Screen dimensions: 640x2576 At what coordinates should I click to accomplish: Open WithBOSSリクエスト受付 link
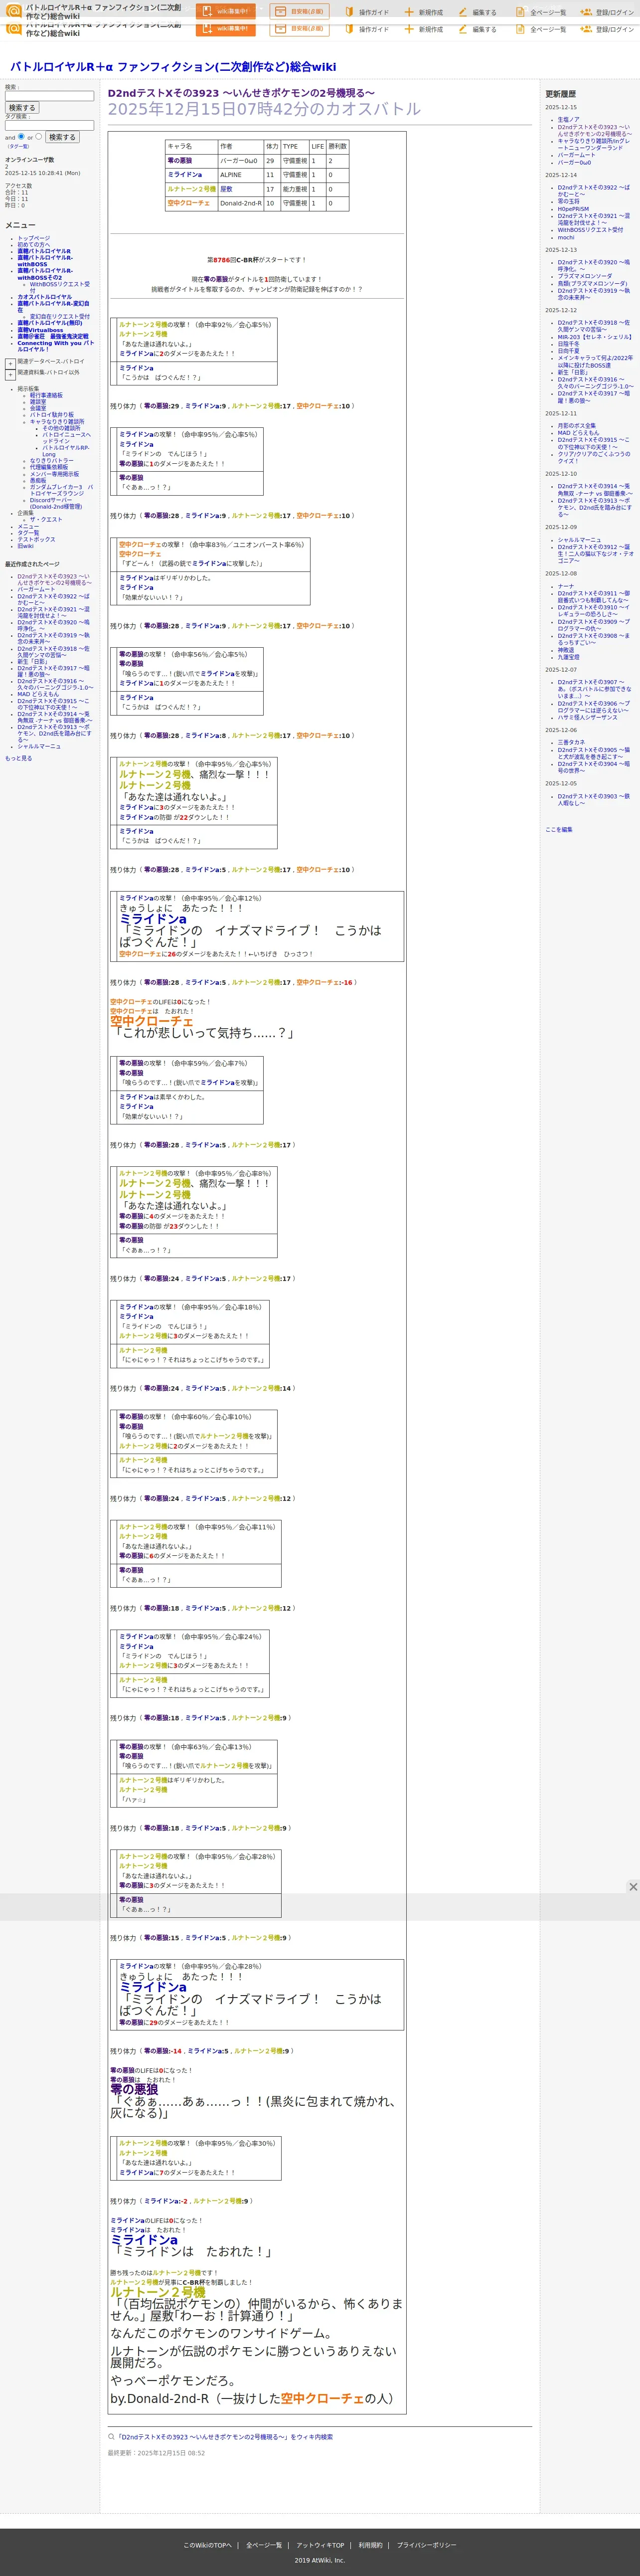[59, 287]
